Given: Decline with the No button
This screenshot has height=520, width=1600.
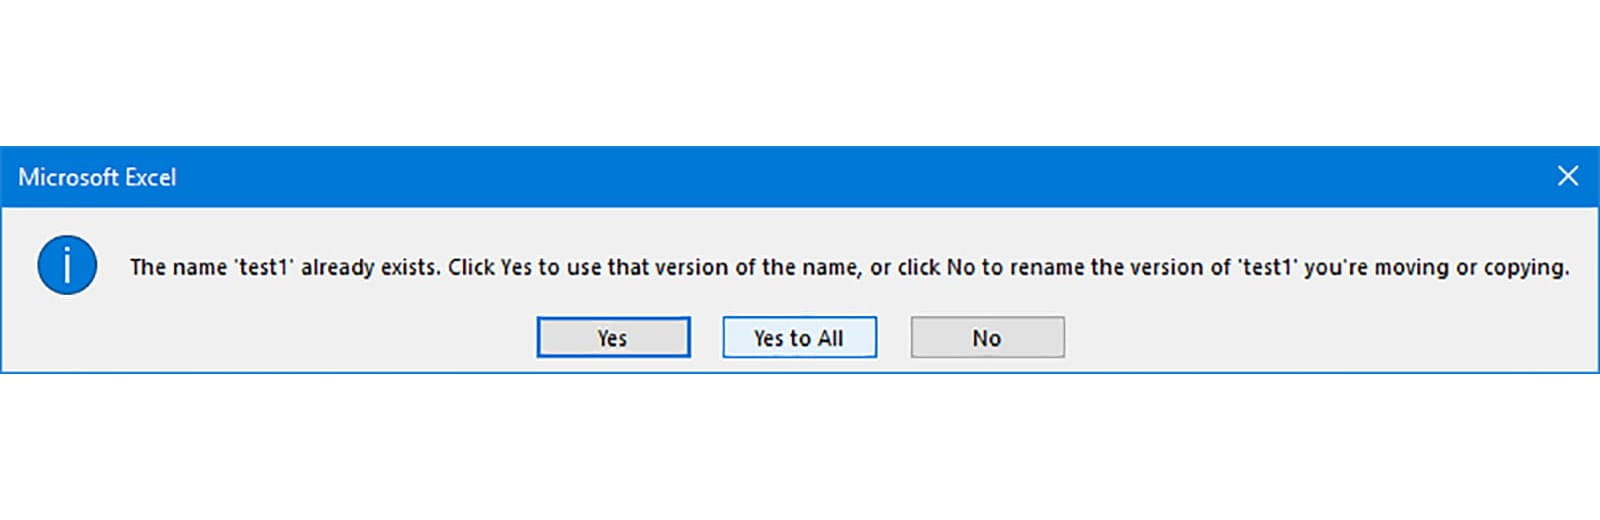Looking at the screenshot, I should (x=987, y=338).
